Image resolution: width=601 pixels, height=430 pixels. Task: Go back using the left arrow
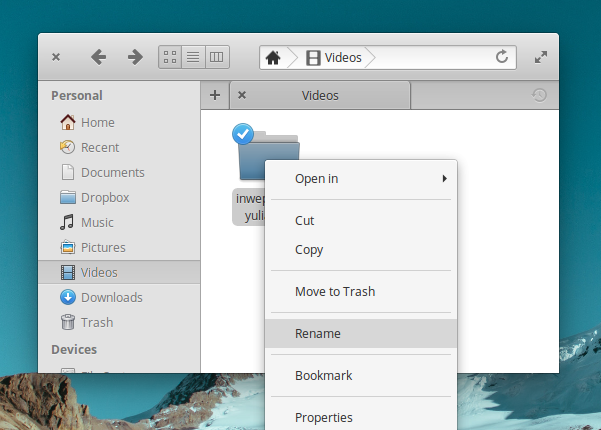pyautogui.click(x=98, y=57)
